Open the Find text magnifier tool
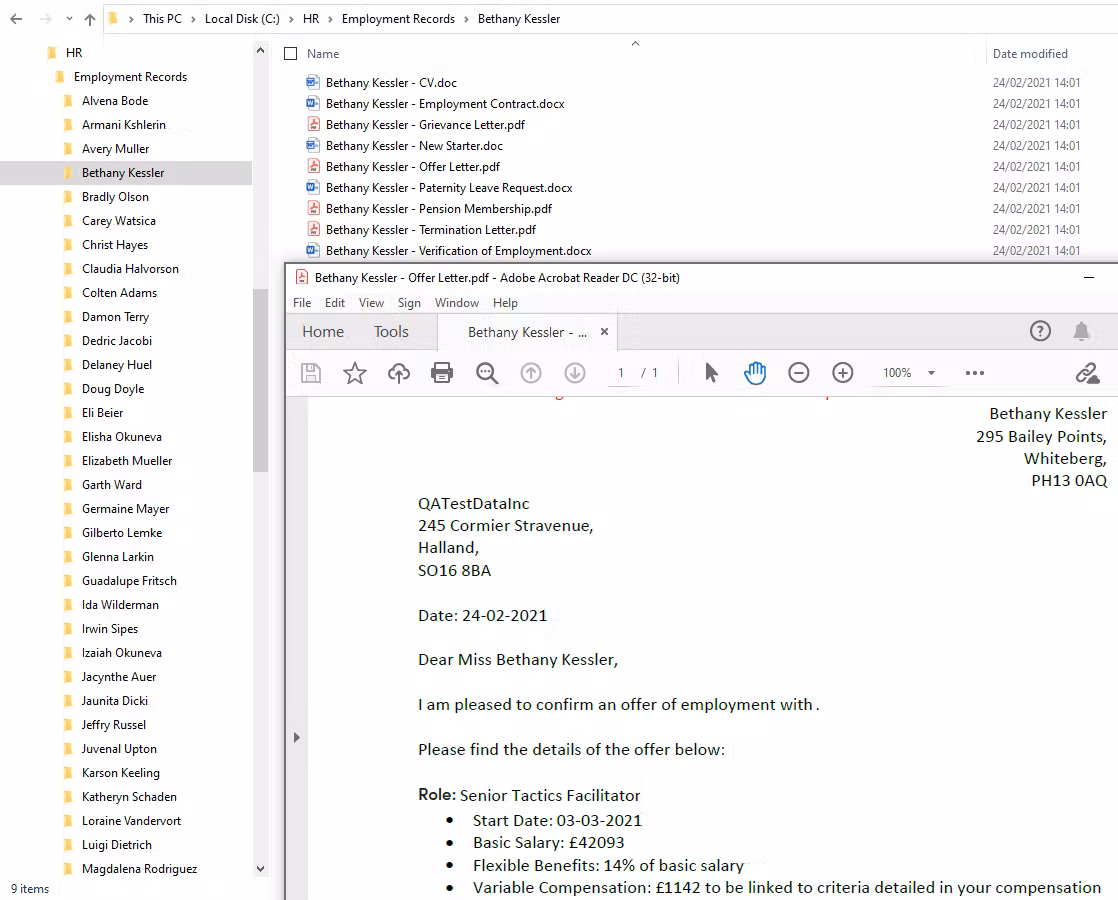Image resolution: width=1118 pixels, height=900 pixels. pos(487,373)
